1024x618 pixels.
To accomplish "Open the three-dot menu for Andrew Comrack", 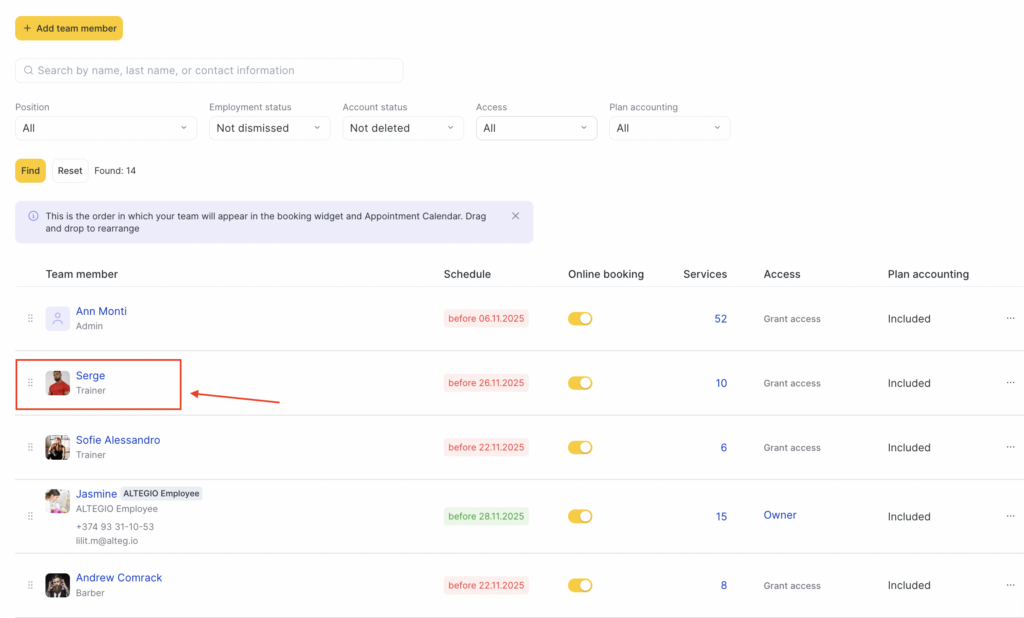I will tap(1010, 586).
